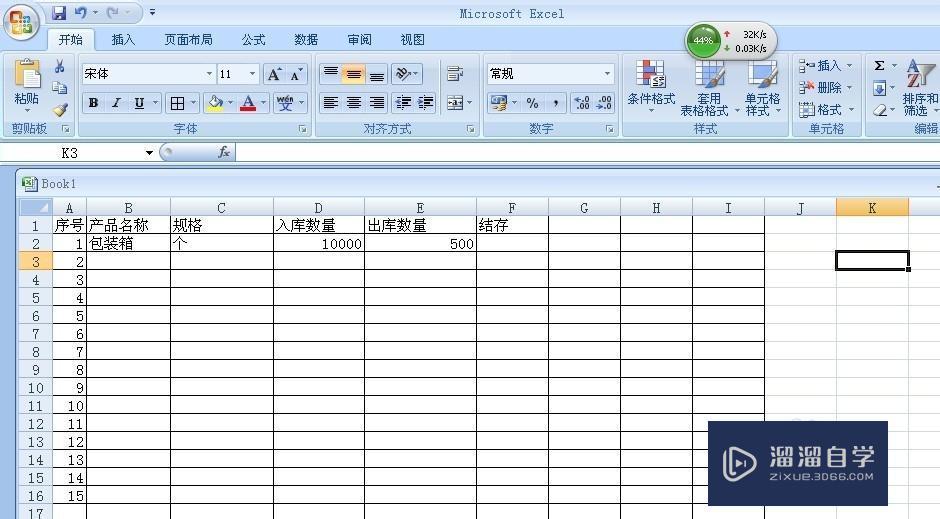The height and width of the screenshot is (519, 940).
Task: Expand the font size 11 dropdown
Action: (x=252, y=74)
